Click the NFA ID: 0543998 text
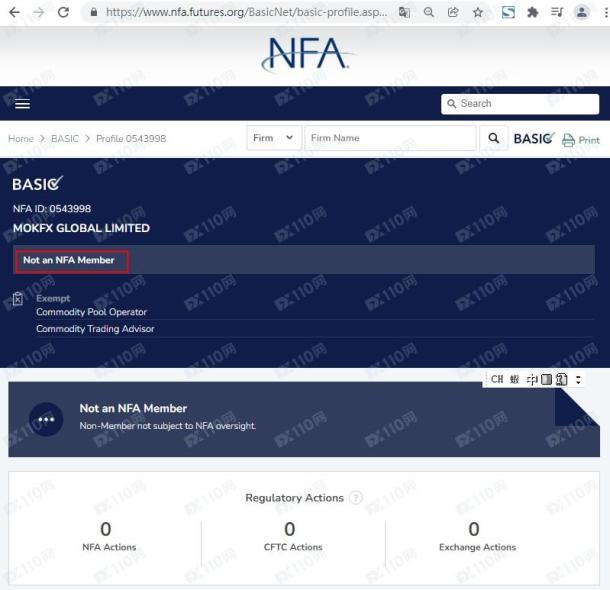This screenshot has height=590, width=610. (x=52, y=209)
